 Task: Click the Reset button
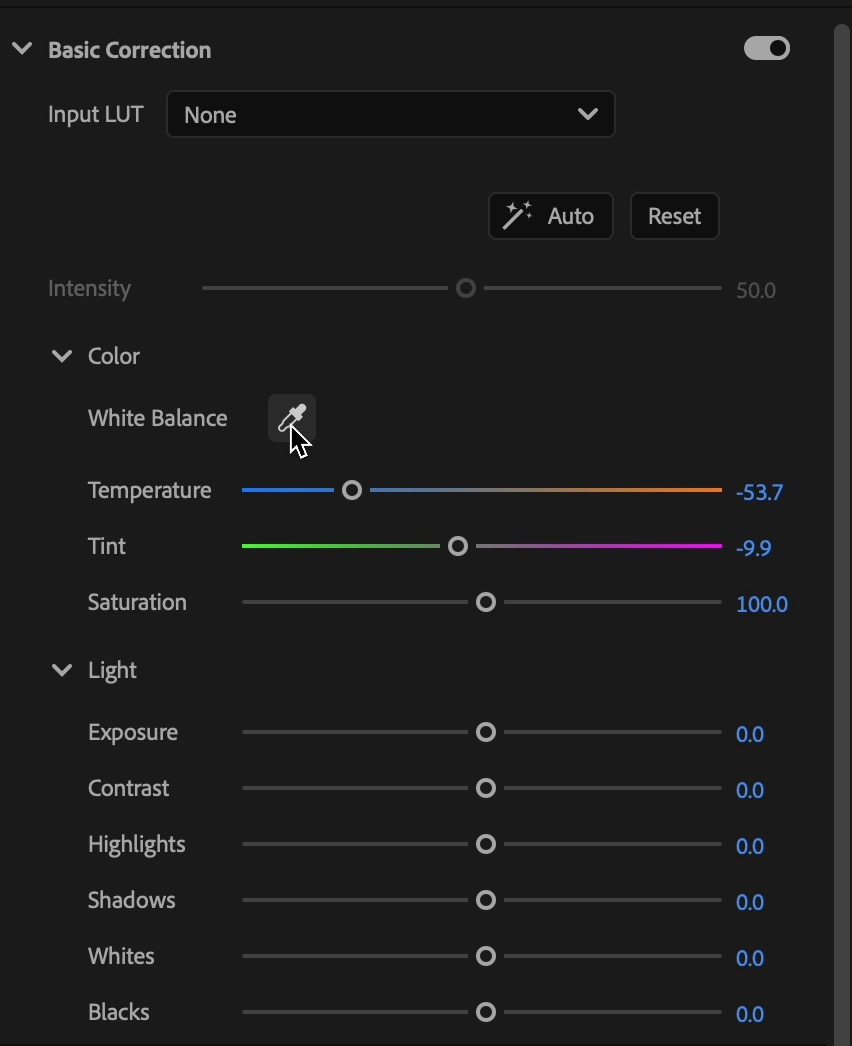tap(674, 216)
